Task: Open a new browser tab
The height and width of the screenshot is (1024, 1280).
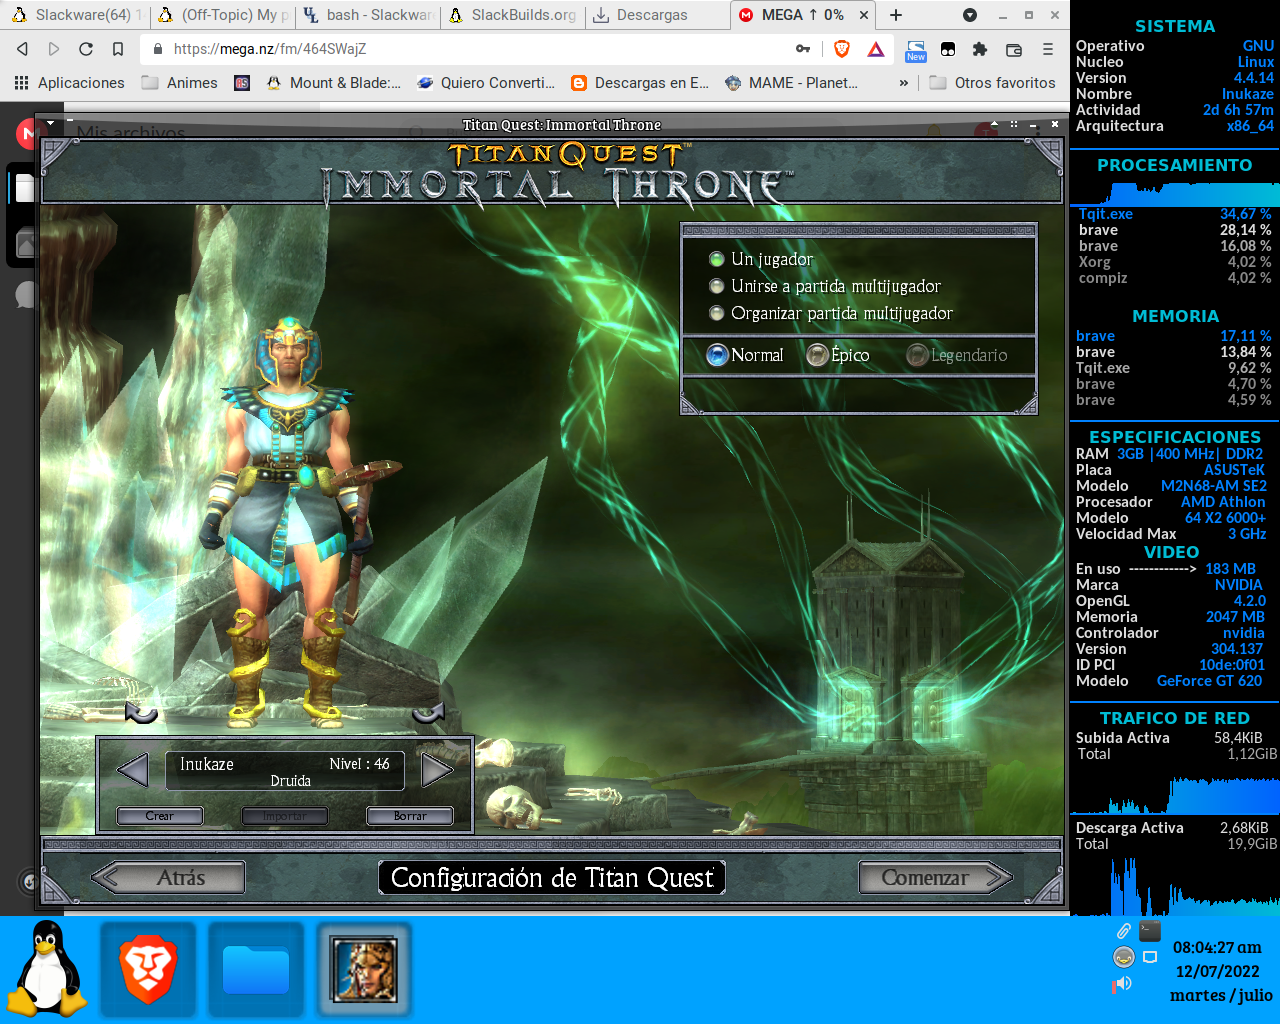Action: coord(896,15)
